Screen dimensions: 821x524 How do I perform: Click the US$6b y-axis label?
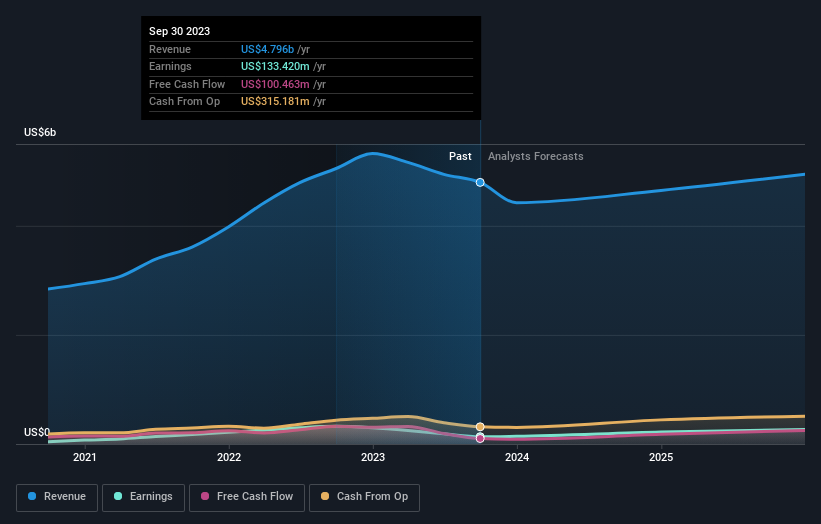click(40, 132)
